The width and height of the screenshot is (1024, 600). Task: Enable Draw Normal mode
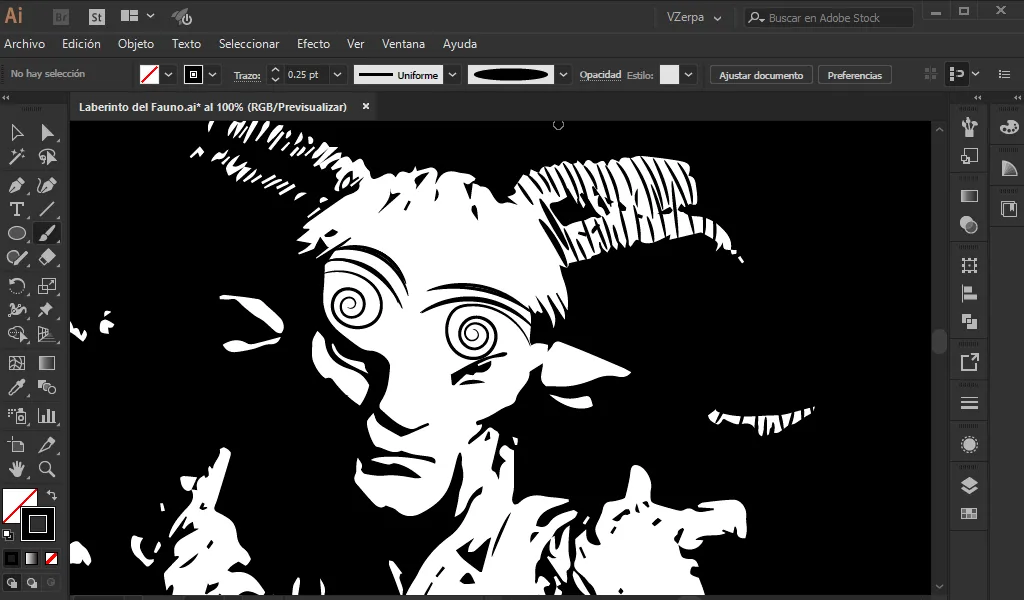pos(12,582)
